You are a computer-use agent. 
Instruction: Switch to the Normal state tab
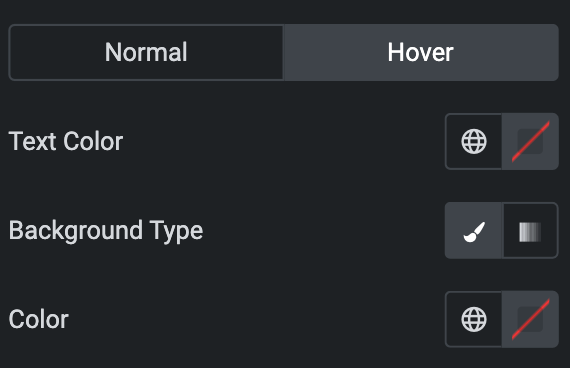coord(146,52)
